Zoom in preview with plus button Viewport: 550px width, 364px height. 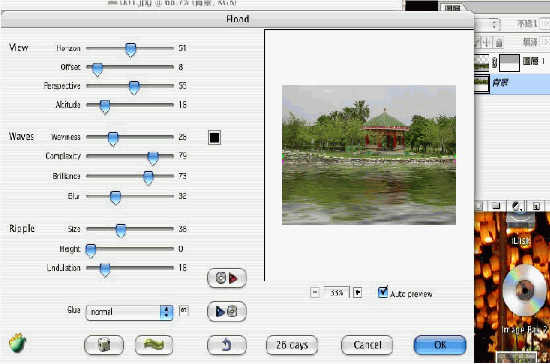357,292
